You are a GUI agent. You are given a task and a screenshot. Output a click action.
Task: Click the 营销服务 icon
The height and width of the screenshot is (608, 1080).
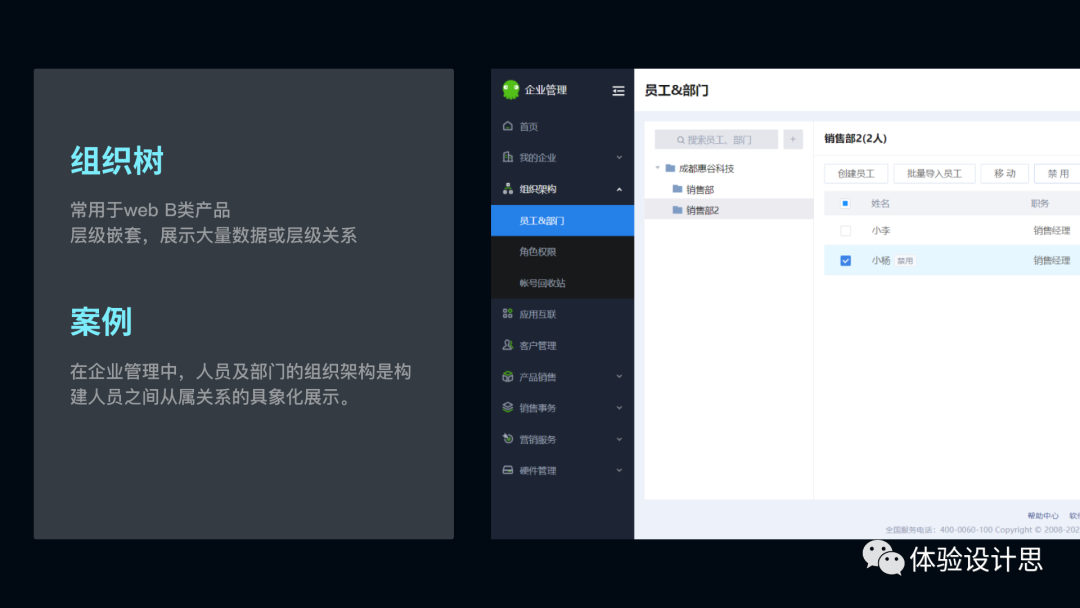pyautogui.click(x=508, y=439)
